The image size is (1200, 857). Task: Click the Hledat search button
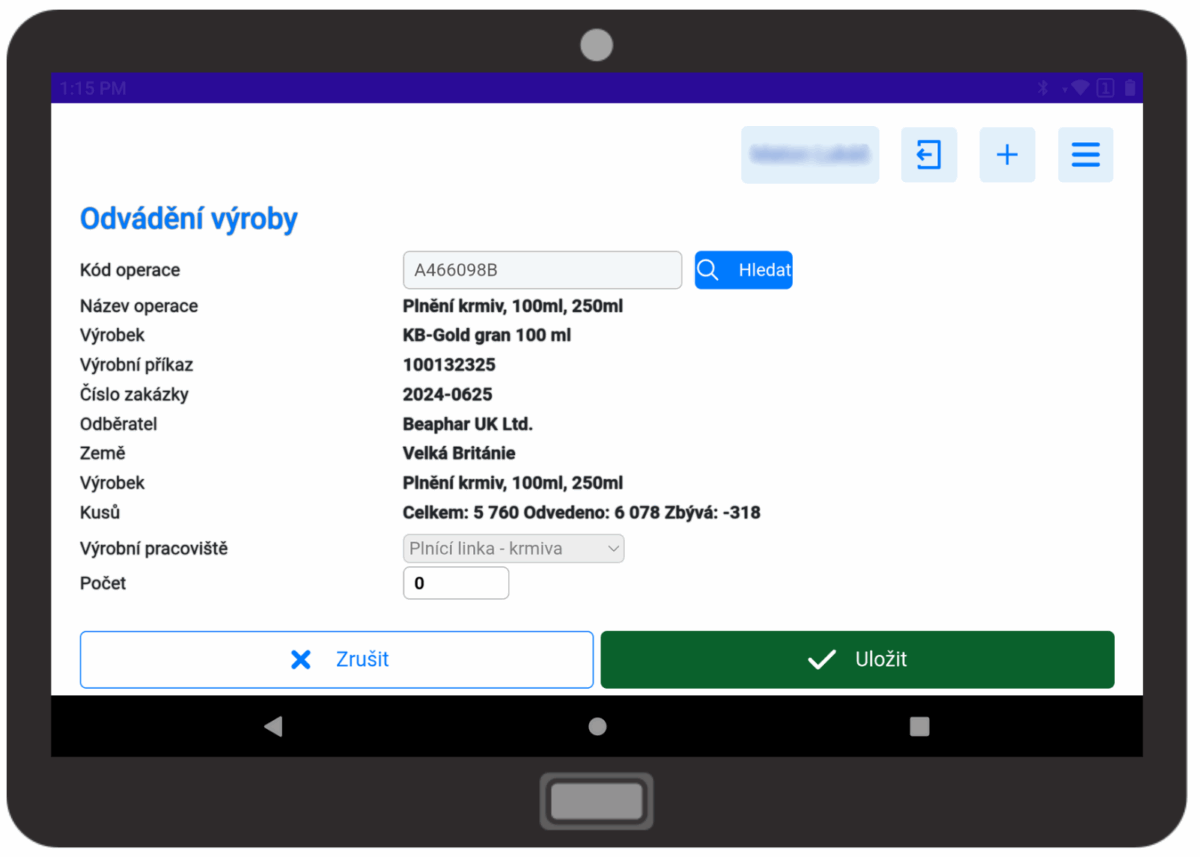pos(743,270)
